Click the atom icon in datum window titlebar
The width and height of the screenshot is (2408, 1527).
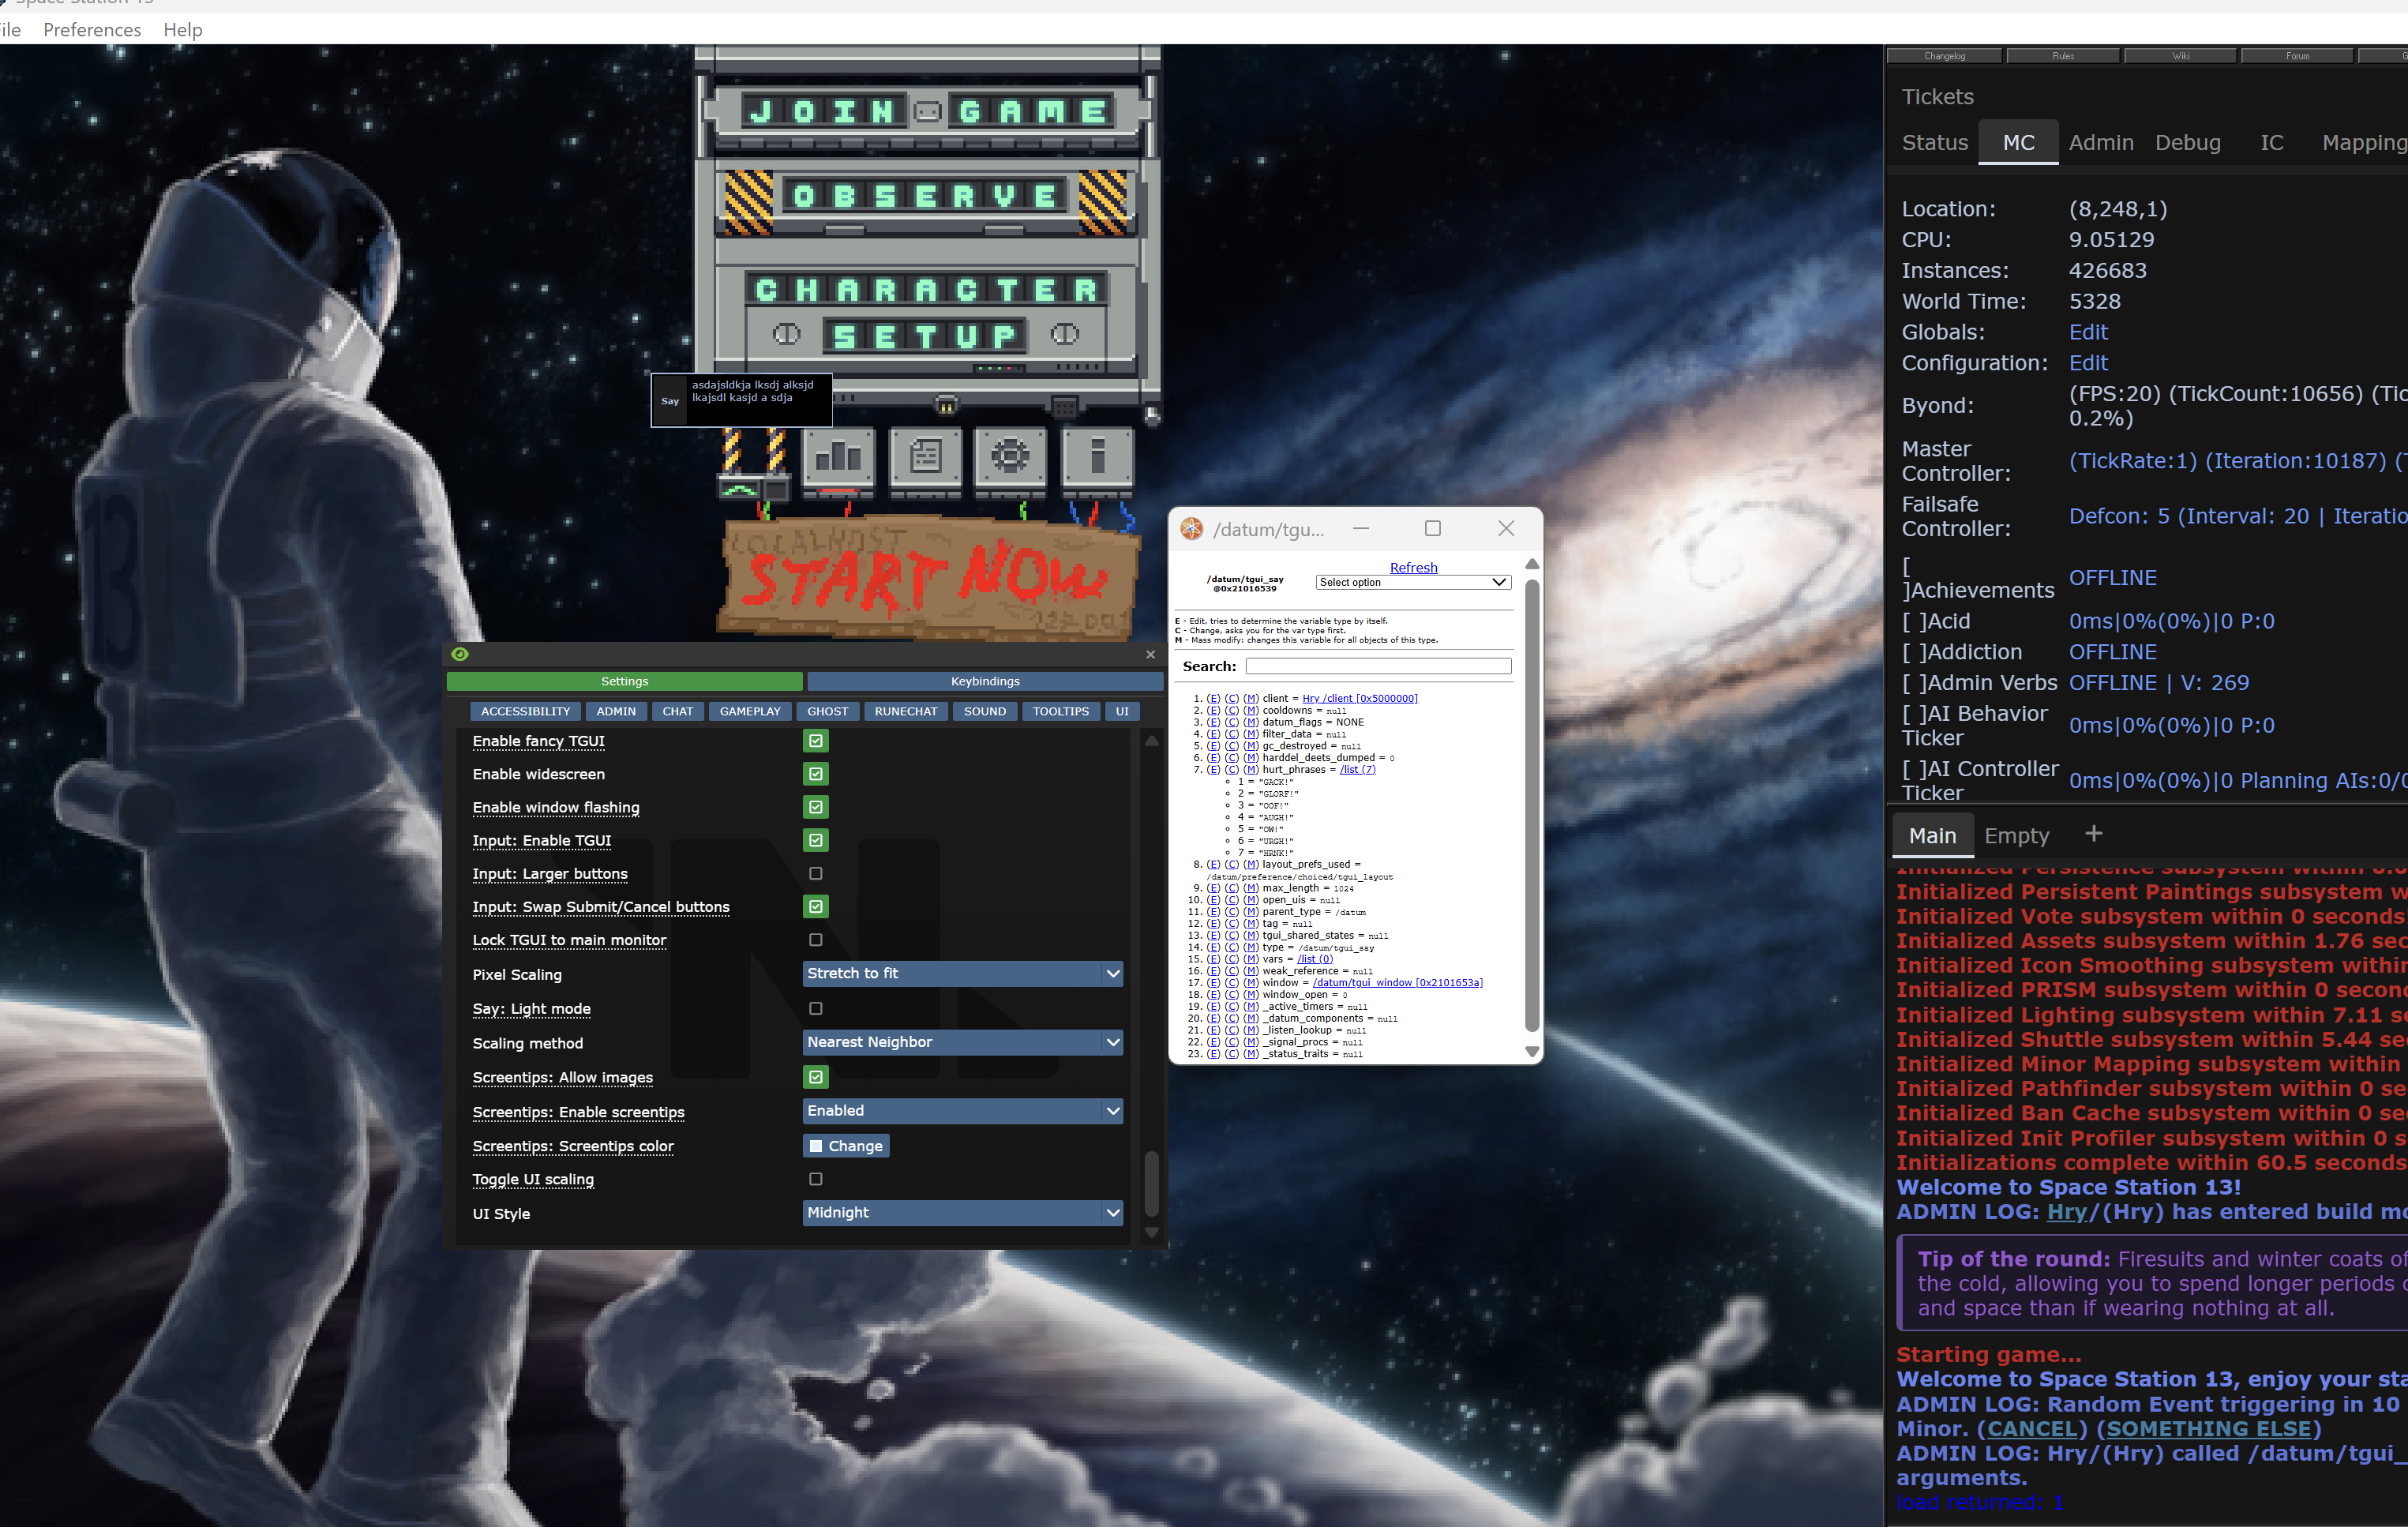pyautogui.click(x=1192, y=529)
